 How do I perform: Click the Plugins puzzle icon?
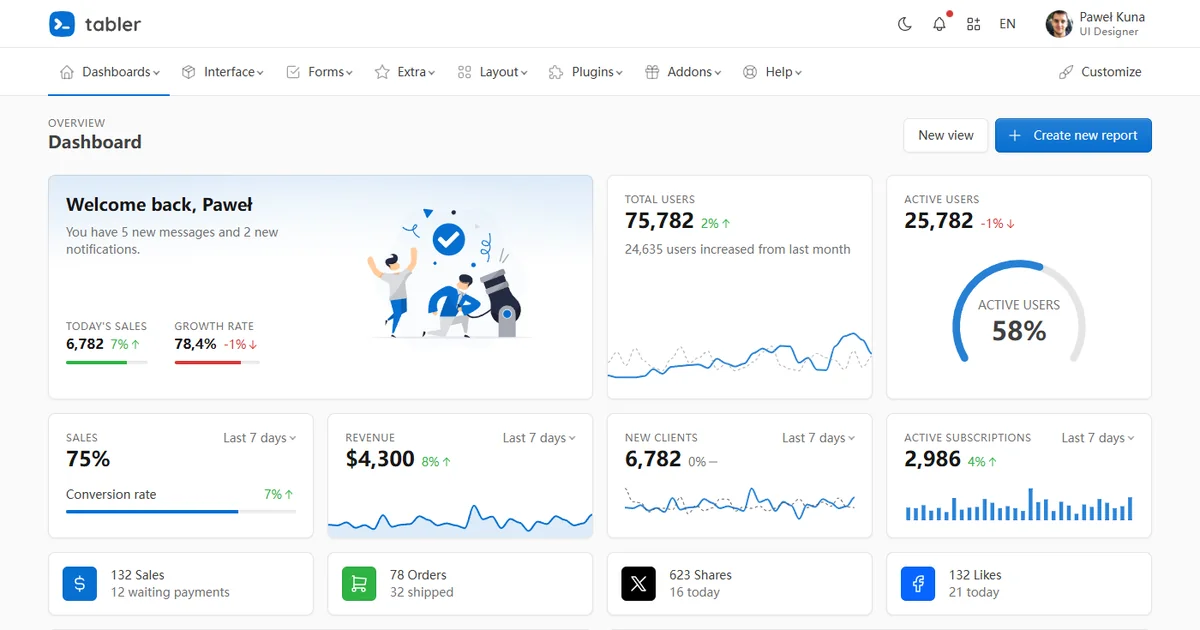click(557, 72)
